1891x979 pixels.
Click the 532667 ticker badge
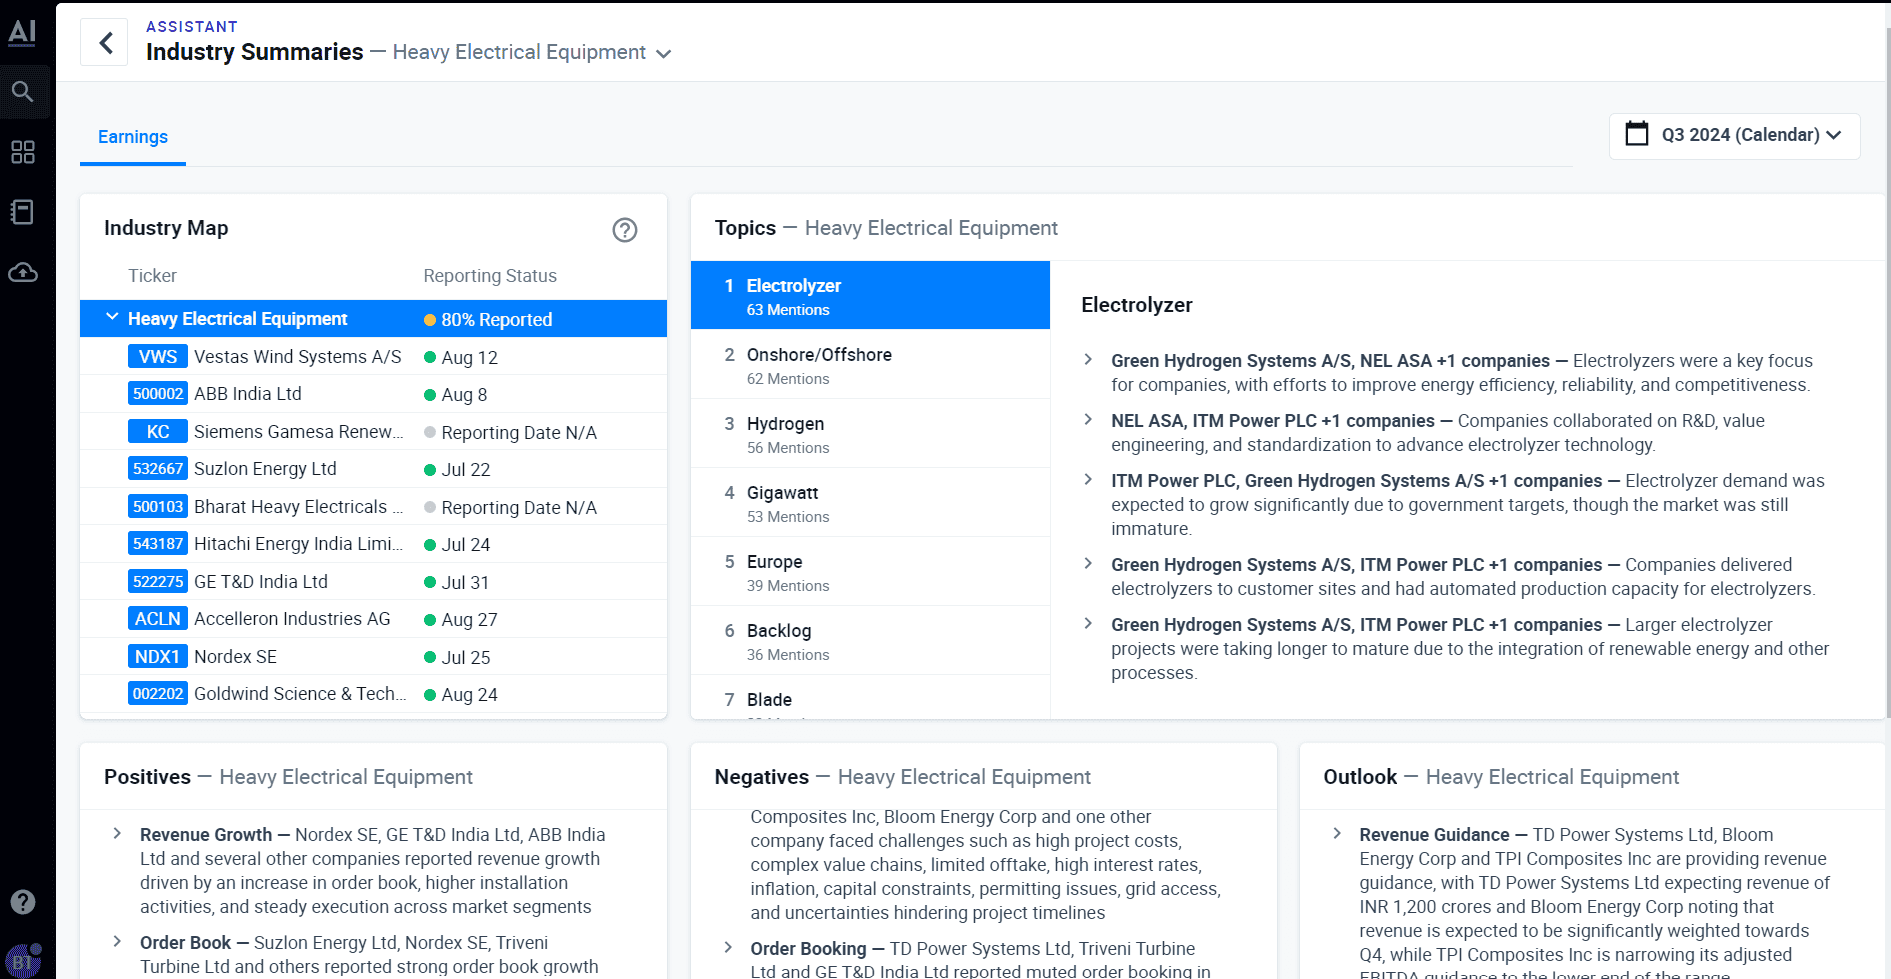coord(158,469)
